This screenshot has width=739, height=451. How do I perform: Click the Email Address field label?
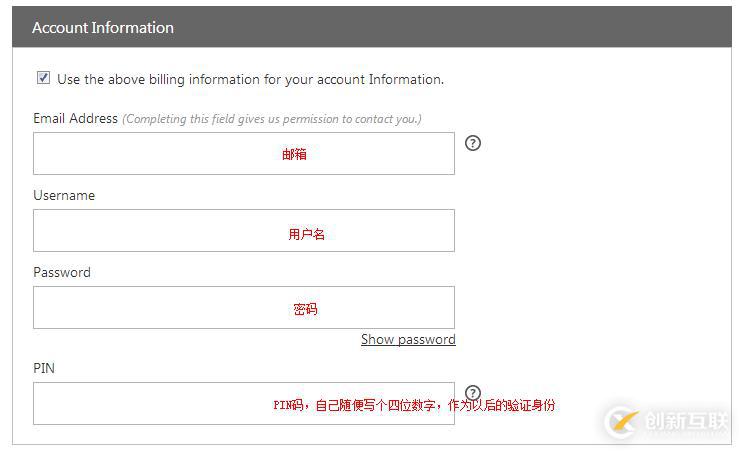point(75,118)
